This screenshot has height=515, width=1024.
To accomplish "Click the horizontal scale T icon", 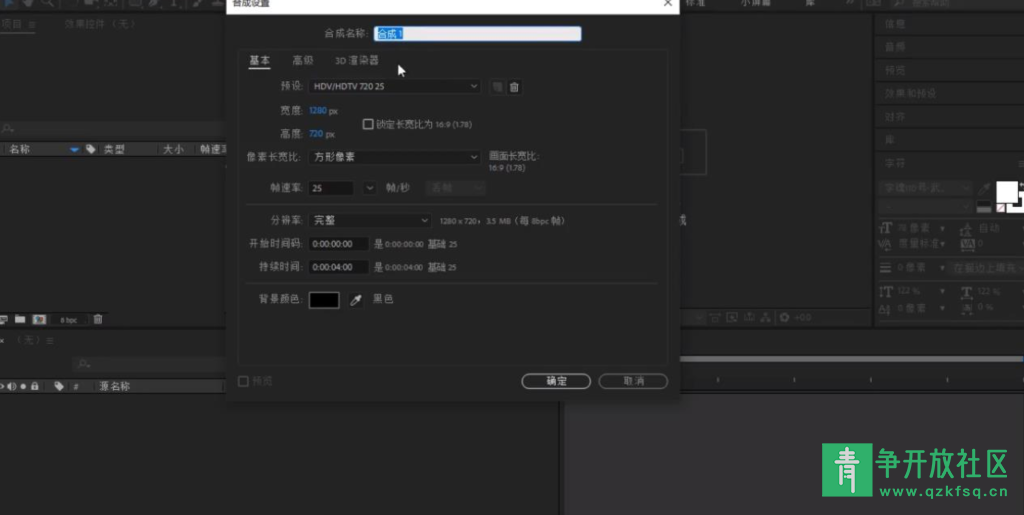I will [x=967, y=292].
